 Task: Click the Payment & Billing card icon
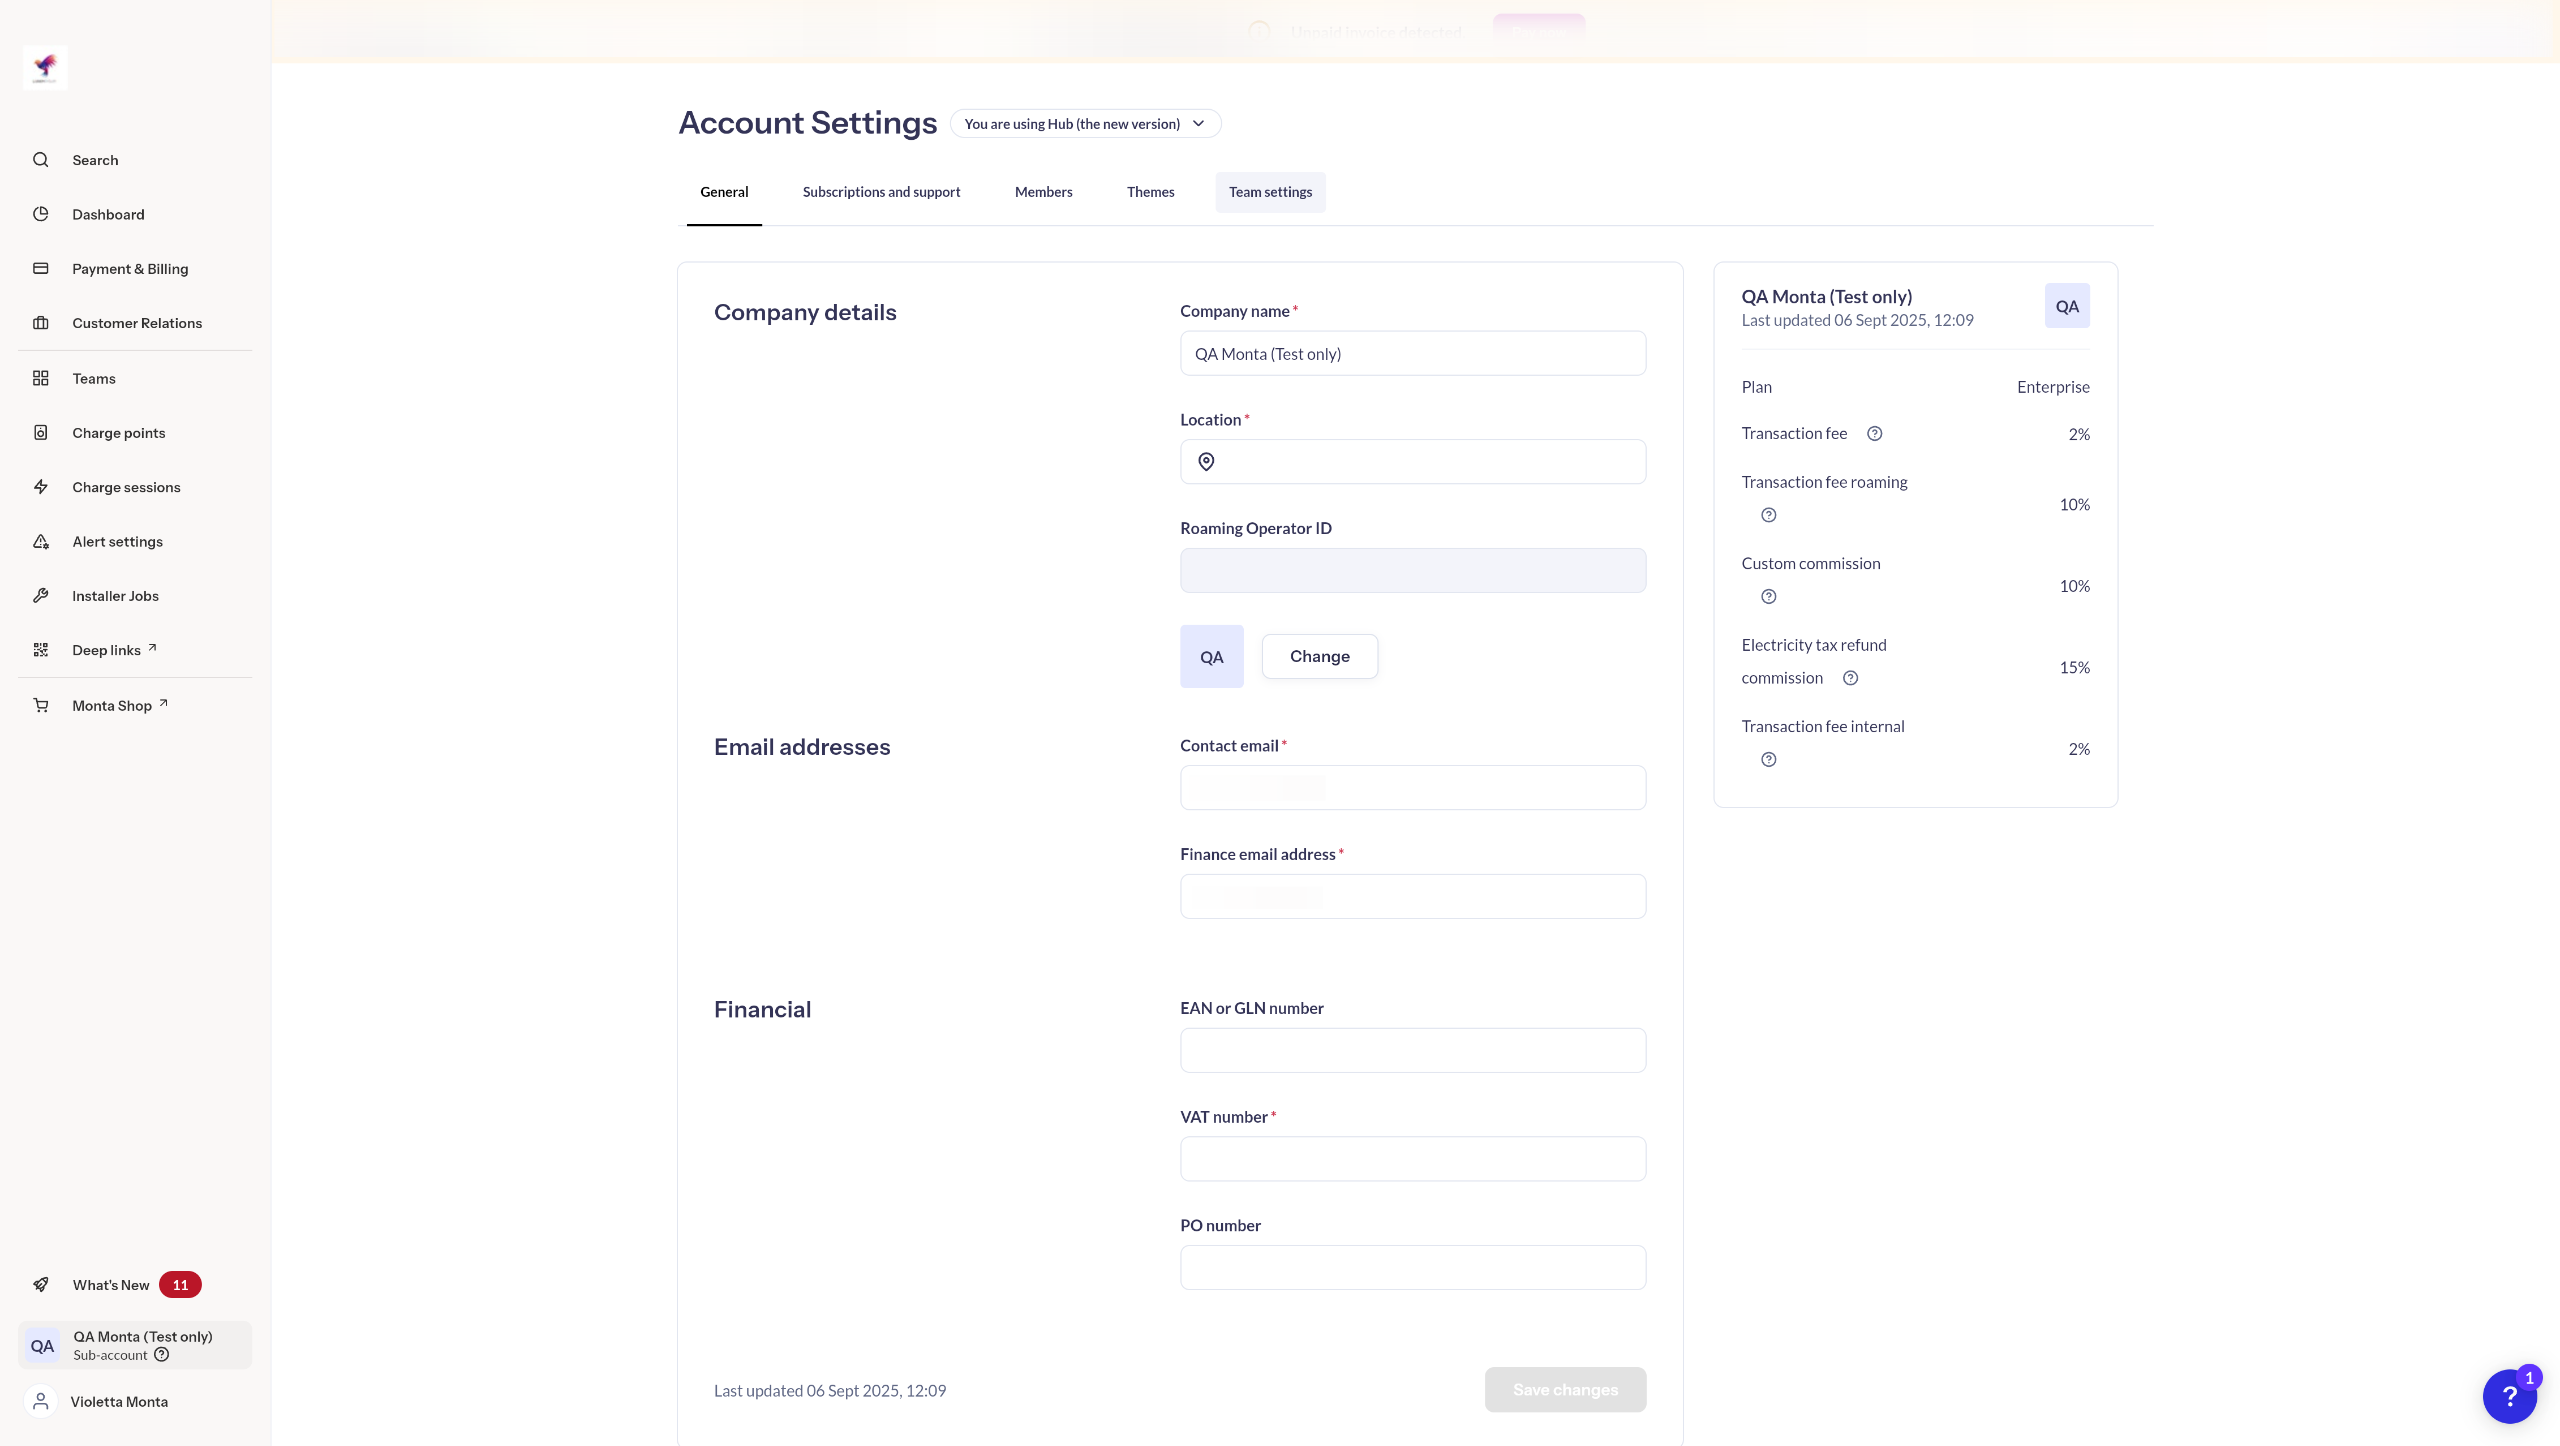click(40, 268)
